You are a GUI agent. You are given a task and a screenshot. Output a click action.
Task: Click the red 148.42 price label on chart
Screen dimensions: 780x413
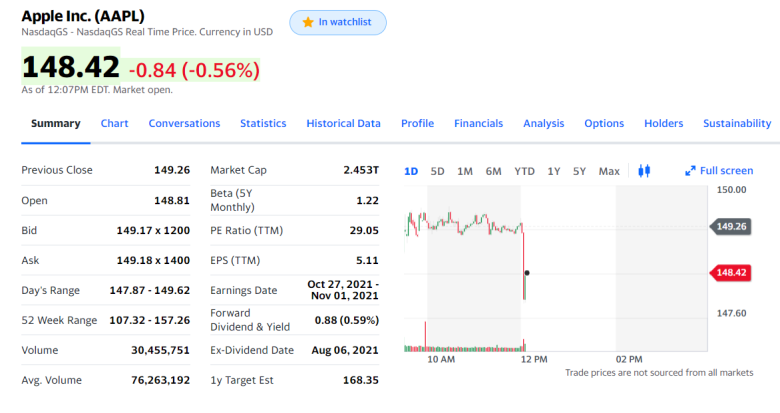click(730, 273)
